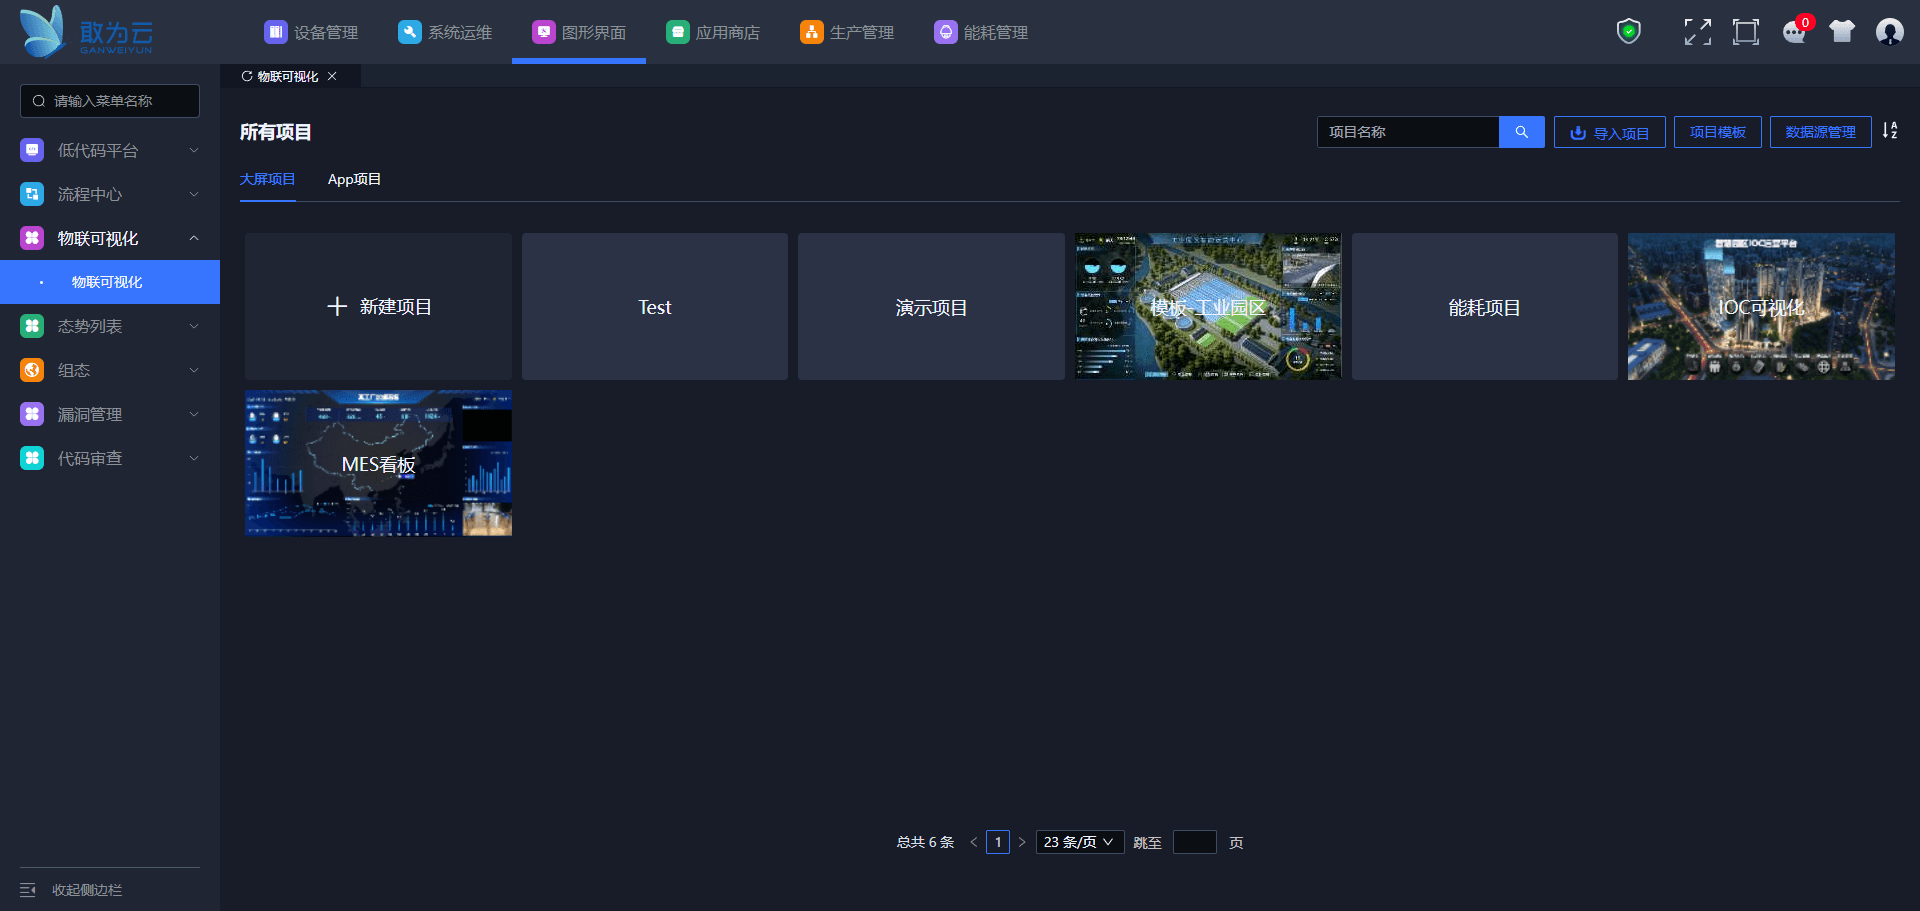Open the user avatar menu

coord(1890,32)
